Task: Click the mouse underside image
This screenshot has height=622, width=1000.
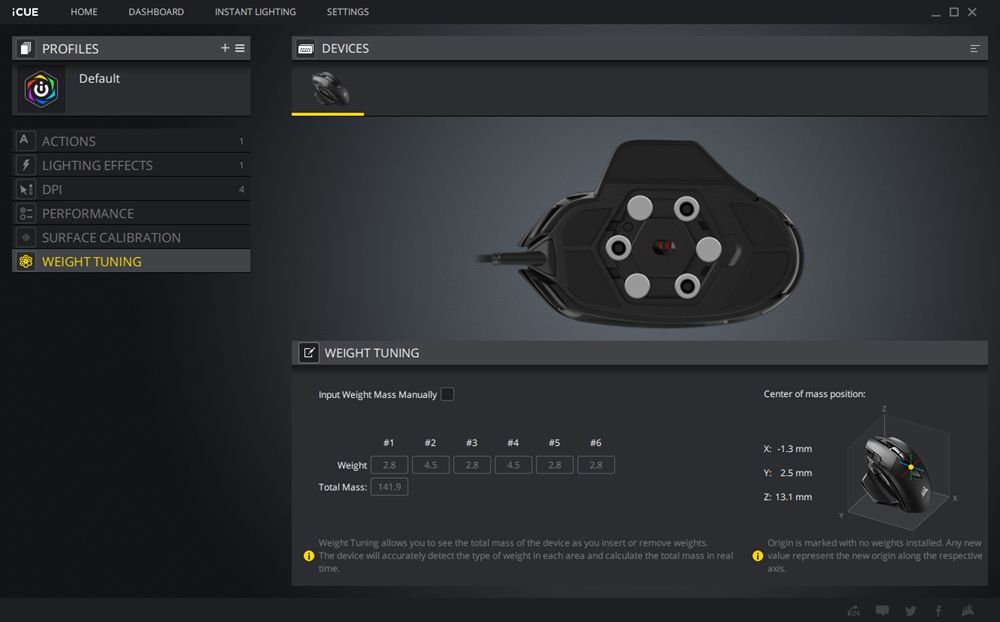Action: click(x=640, y=233)
